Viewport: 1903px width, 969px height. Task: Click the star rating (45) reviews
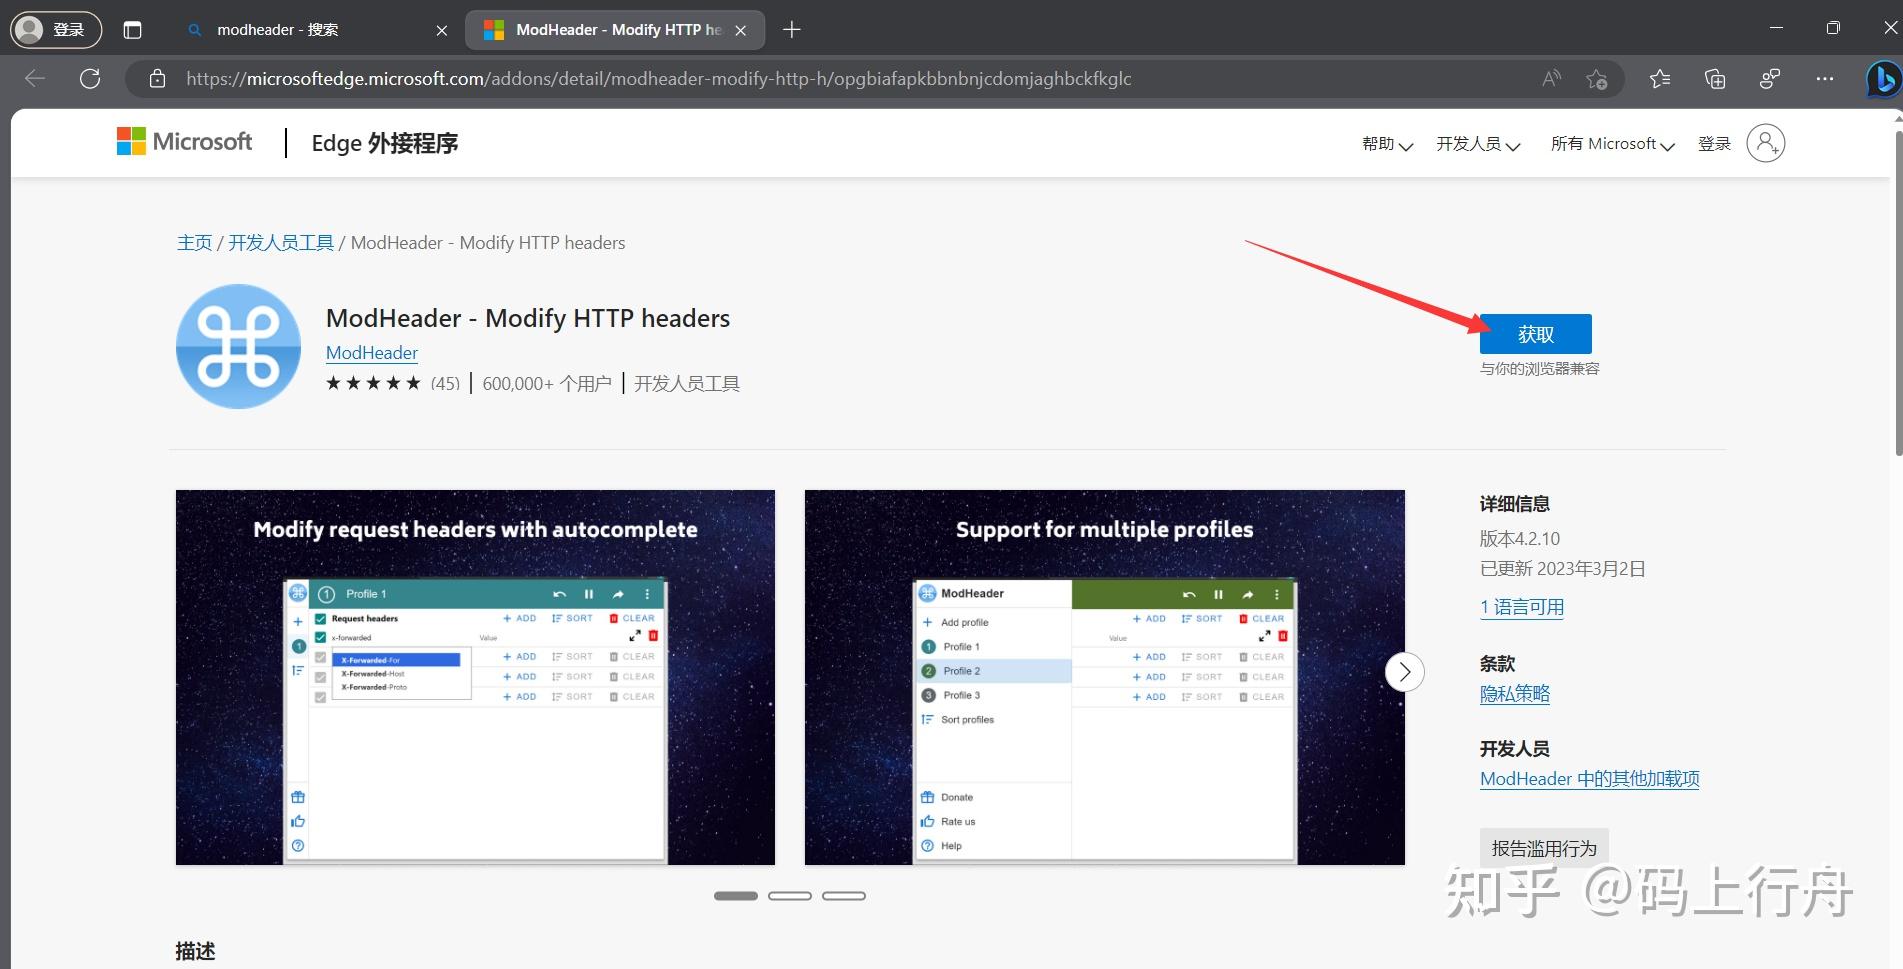click(393, 383)
